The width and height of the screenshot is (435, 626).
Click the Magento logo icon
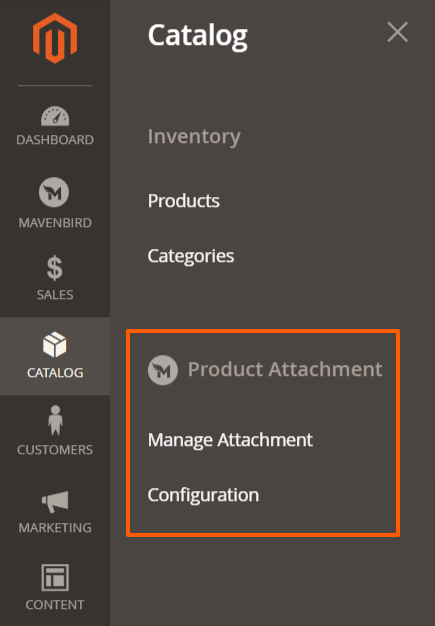point(55,38)
